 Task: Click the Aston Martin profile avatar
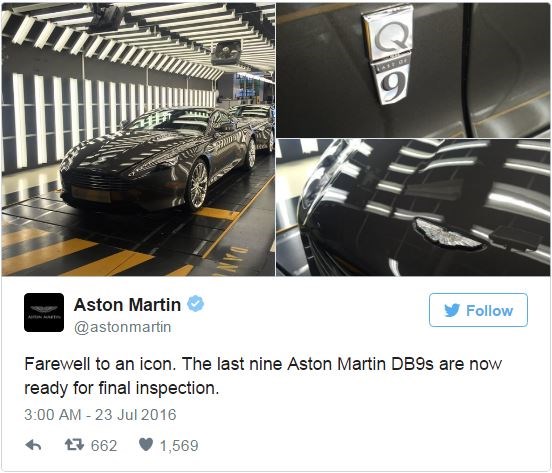(44, 313)
